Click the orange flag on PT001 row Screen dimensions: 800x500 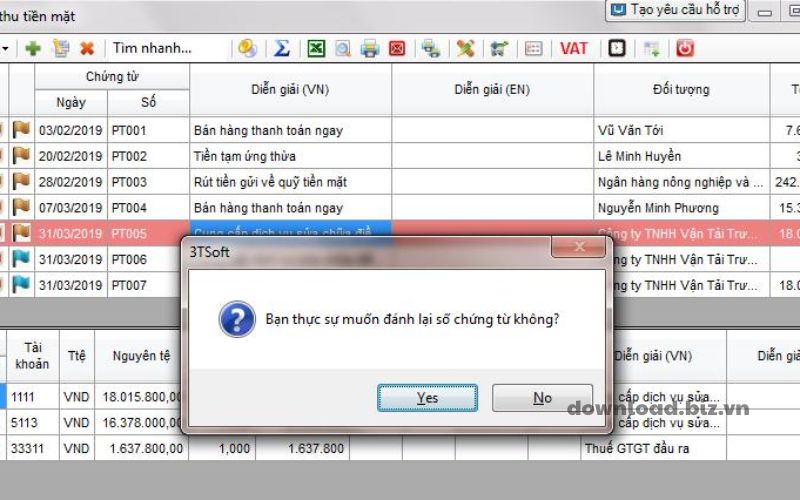pos(21,130)
